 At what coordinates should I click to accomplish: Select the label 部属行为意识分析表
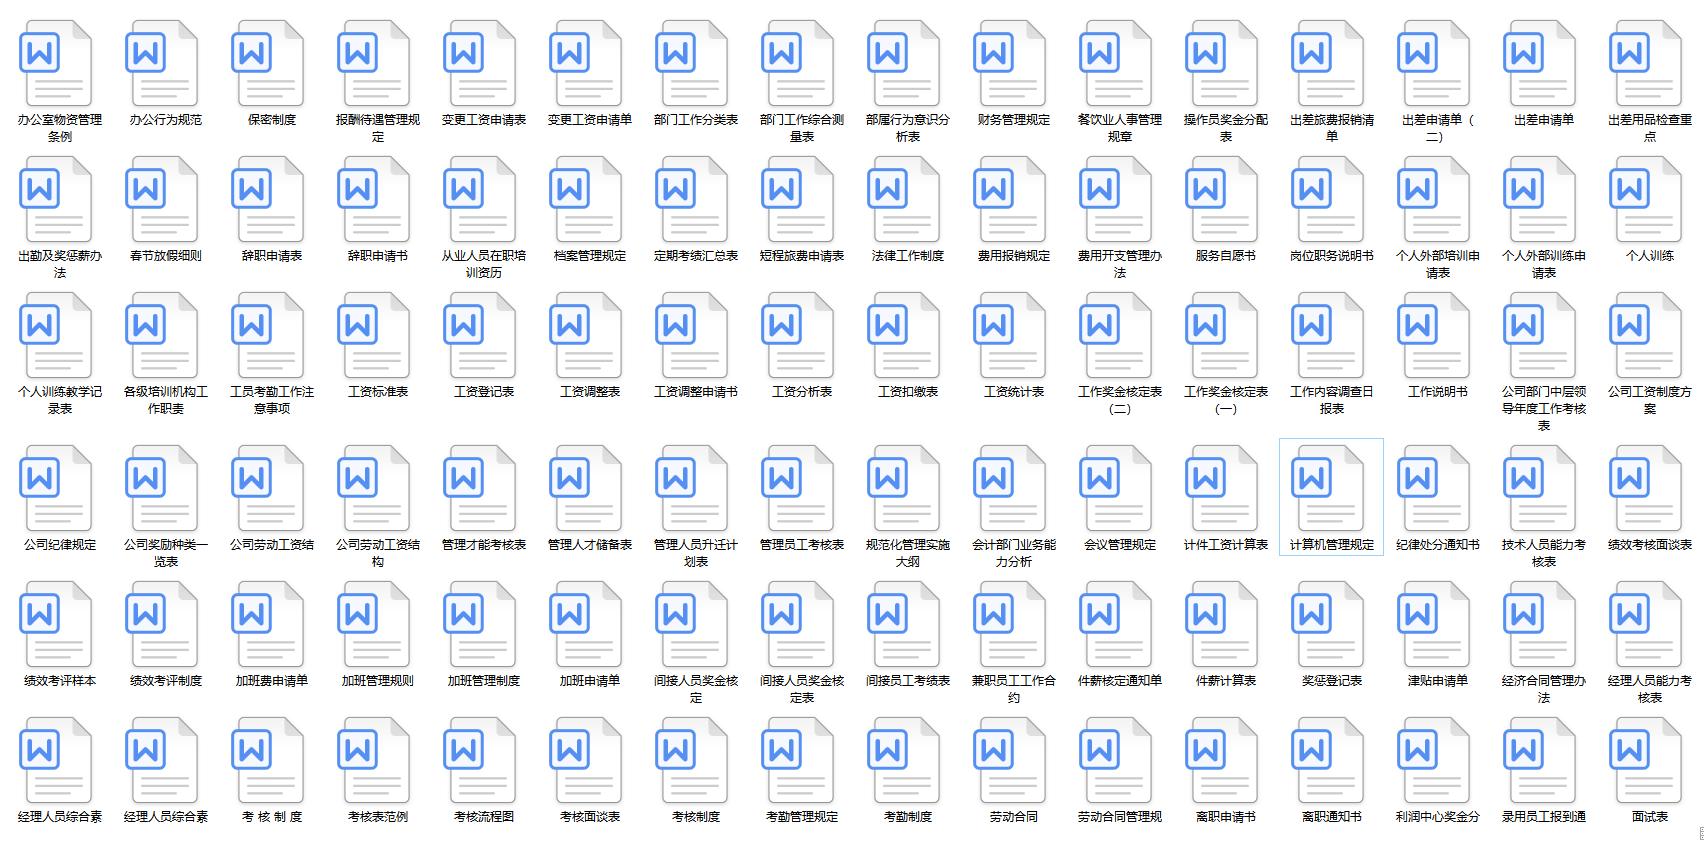pos(908,128)
